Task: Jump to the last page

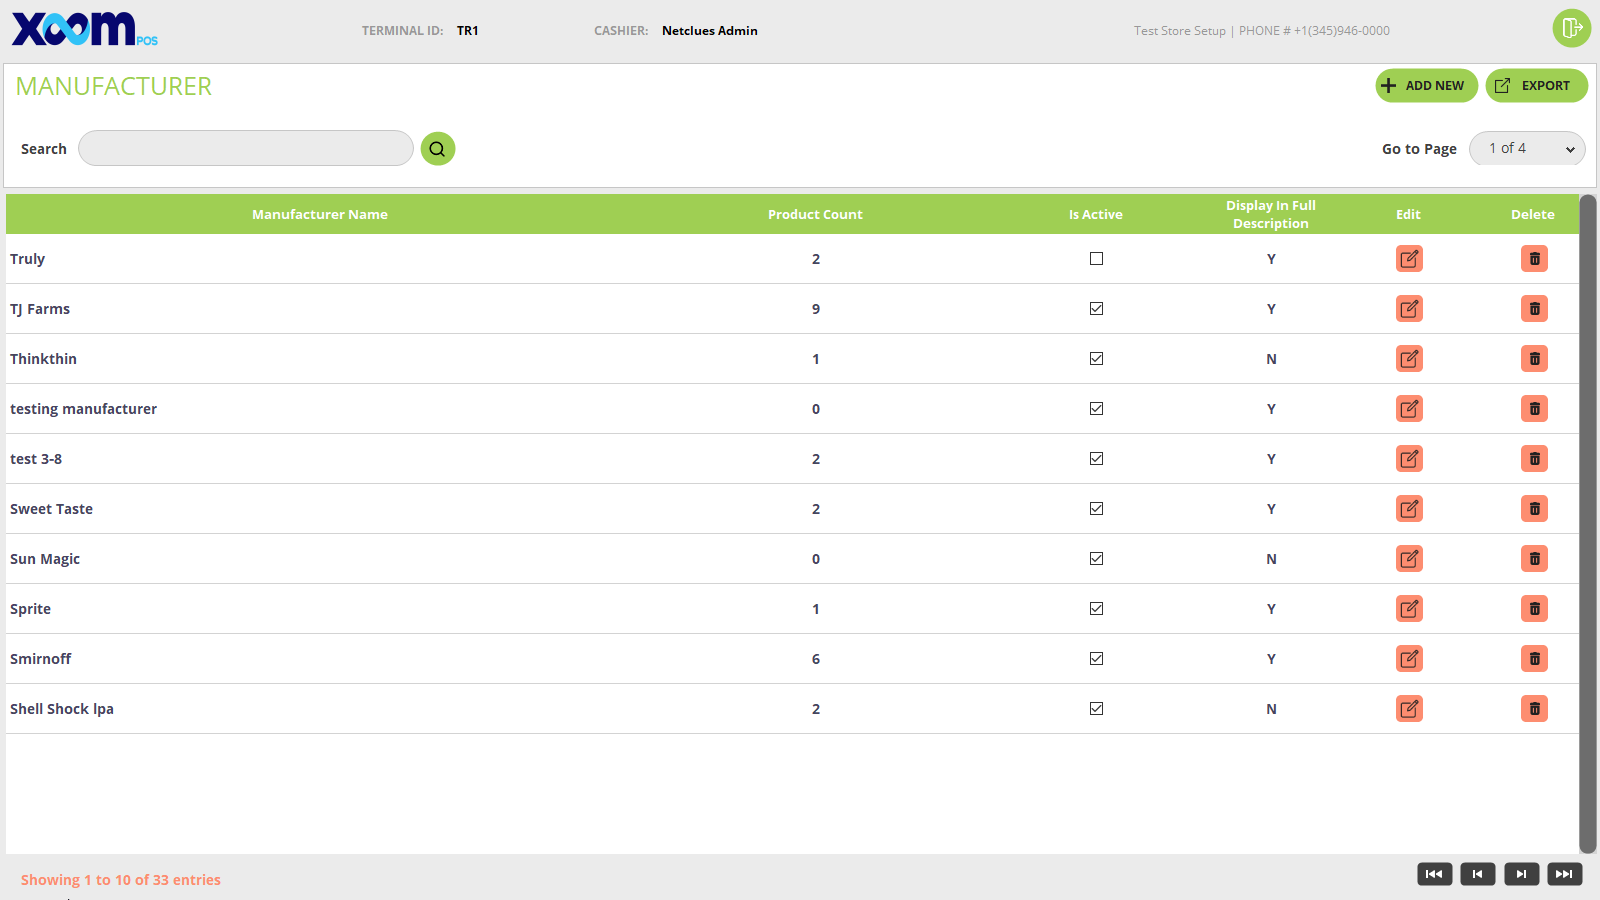Action: pos(1564,874)
